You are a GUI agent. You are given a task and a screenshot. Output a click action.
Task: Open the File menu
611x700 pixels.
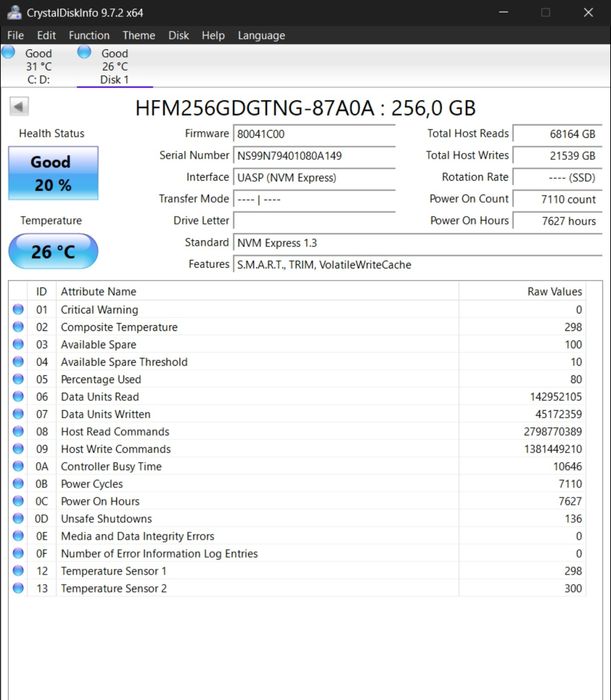tap(16, 35)
